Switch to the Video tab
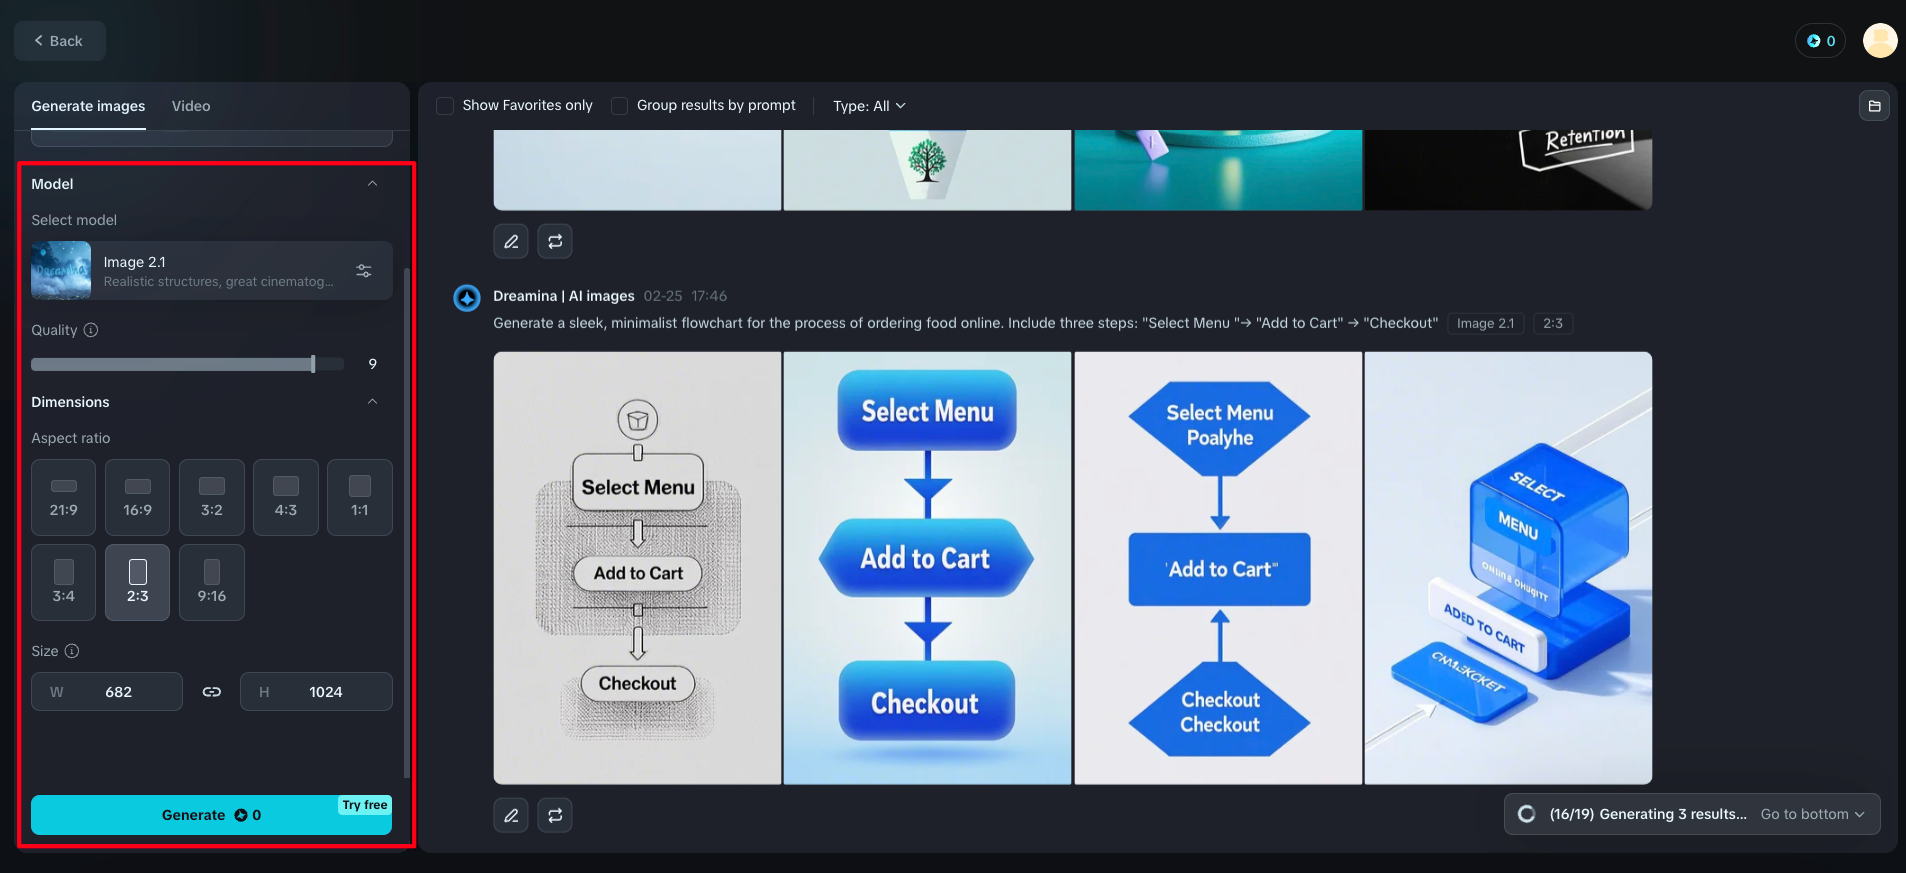1906x873 pixels. [191, 106]
